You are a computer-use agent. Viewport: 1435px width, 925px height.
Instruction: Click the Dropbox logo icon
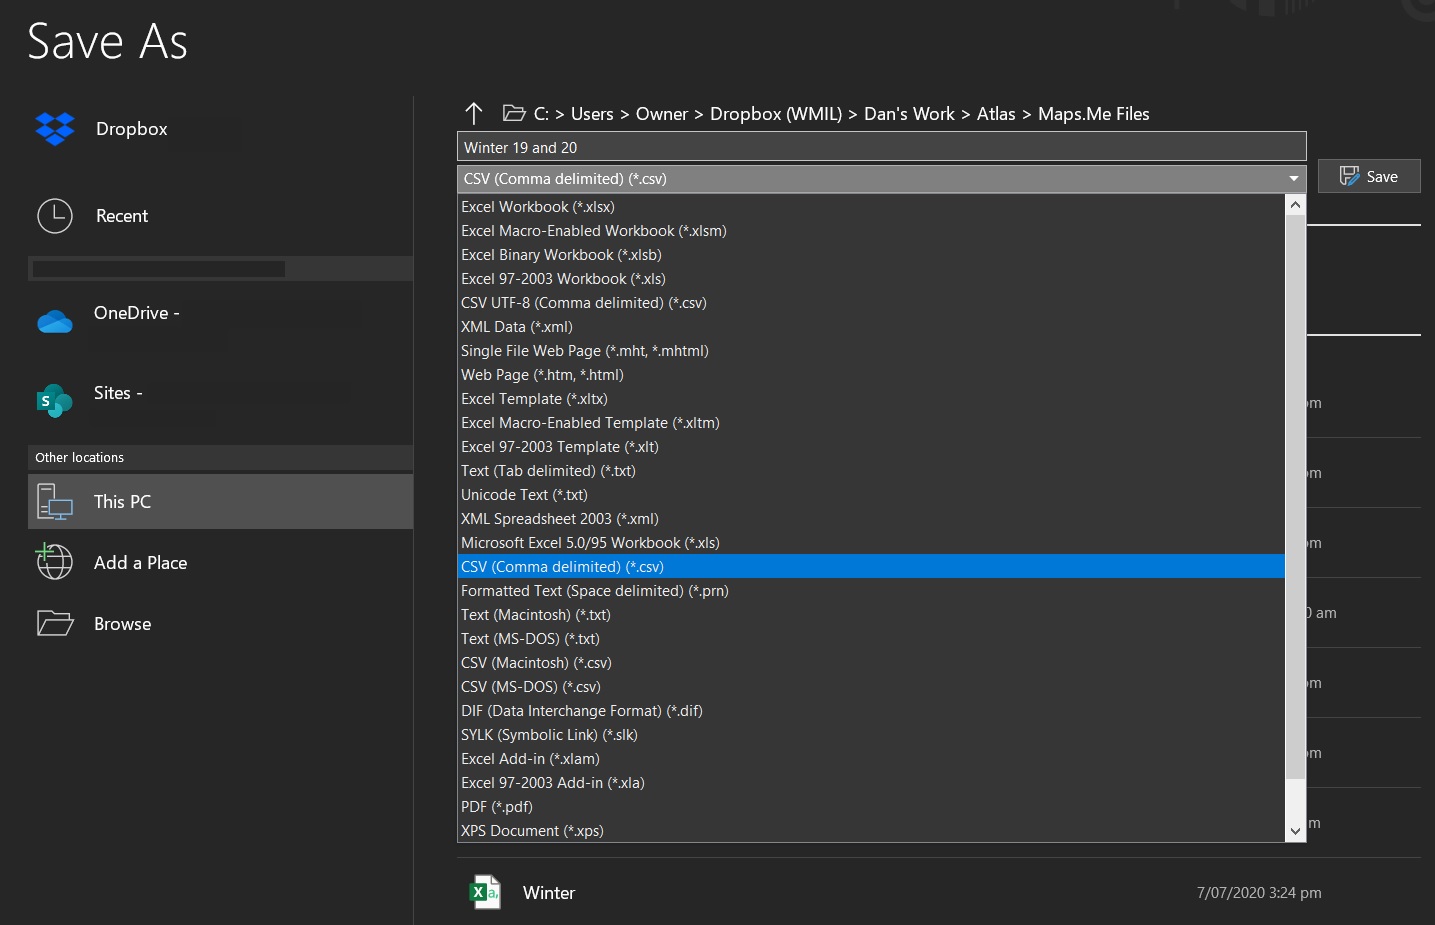click(x=55, y=129)
